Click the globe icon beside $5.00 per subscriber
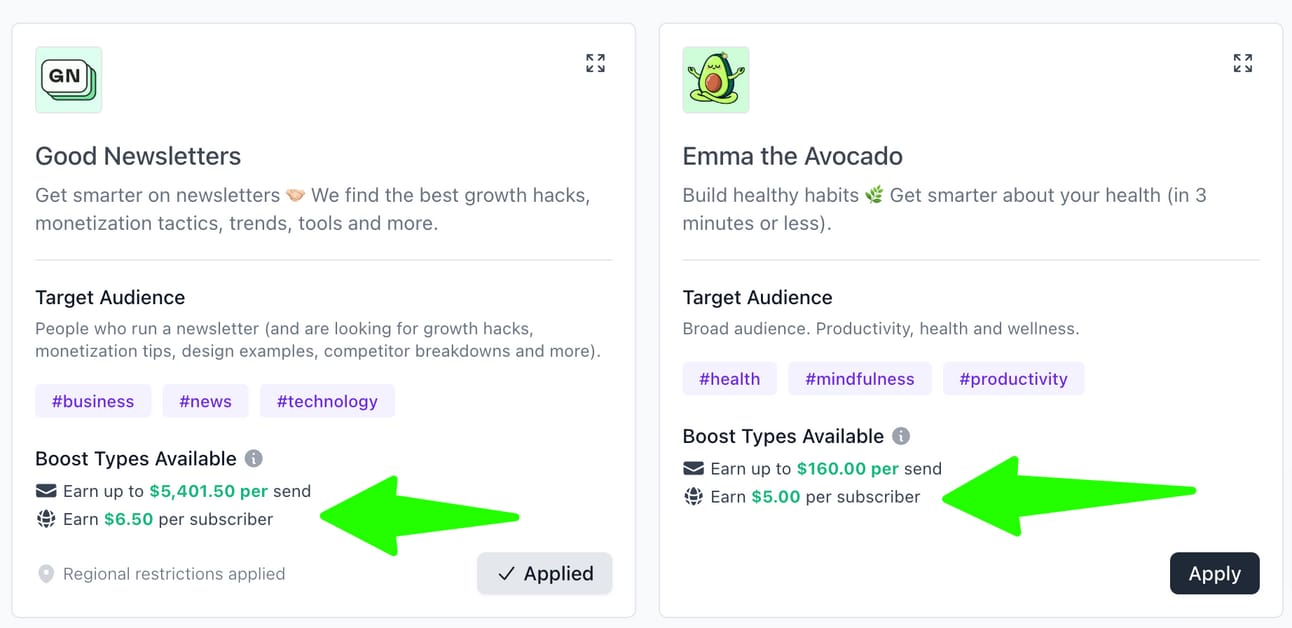Screen dimensions: 1292x628 click(693, 497)
